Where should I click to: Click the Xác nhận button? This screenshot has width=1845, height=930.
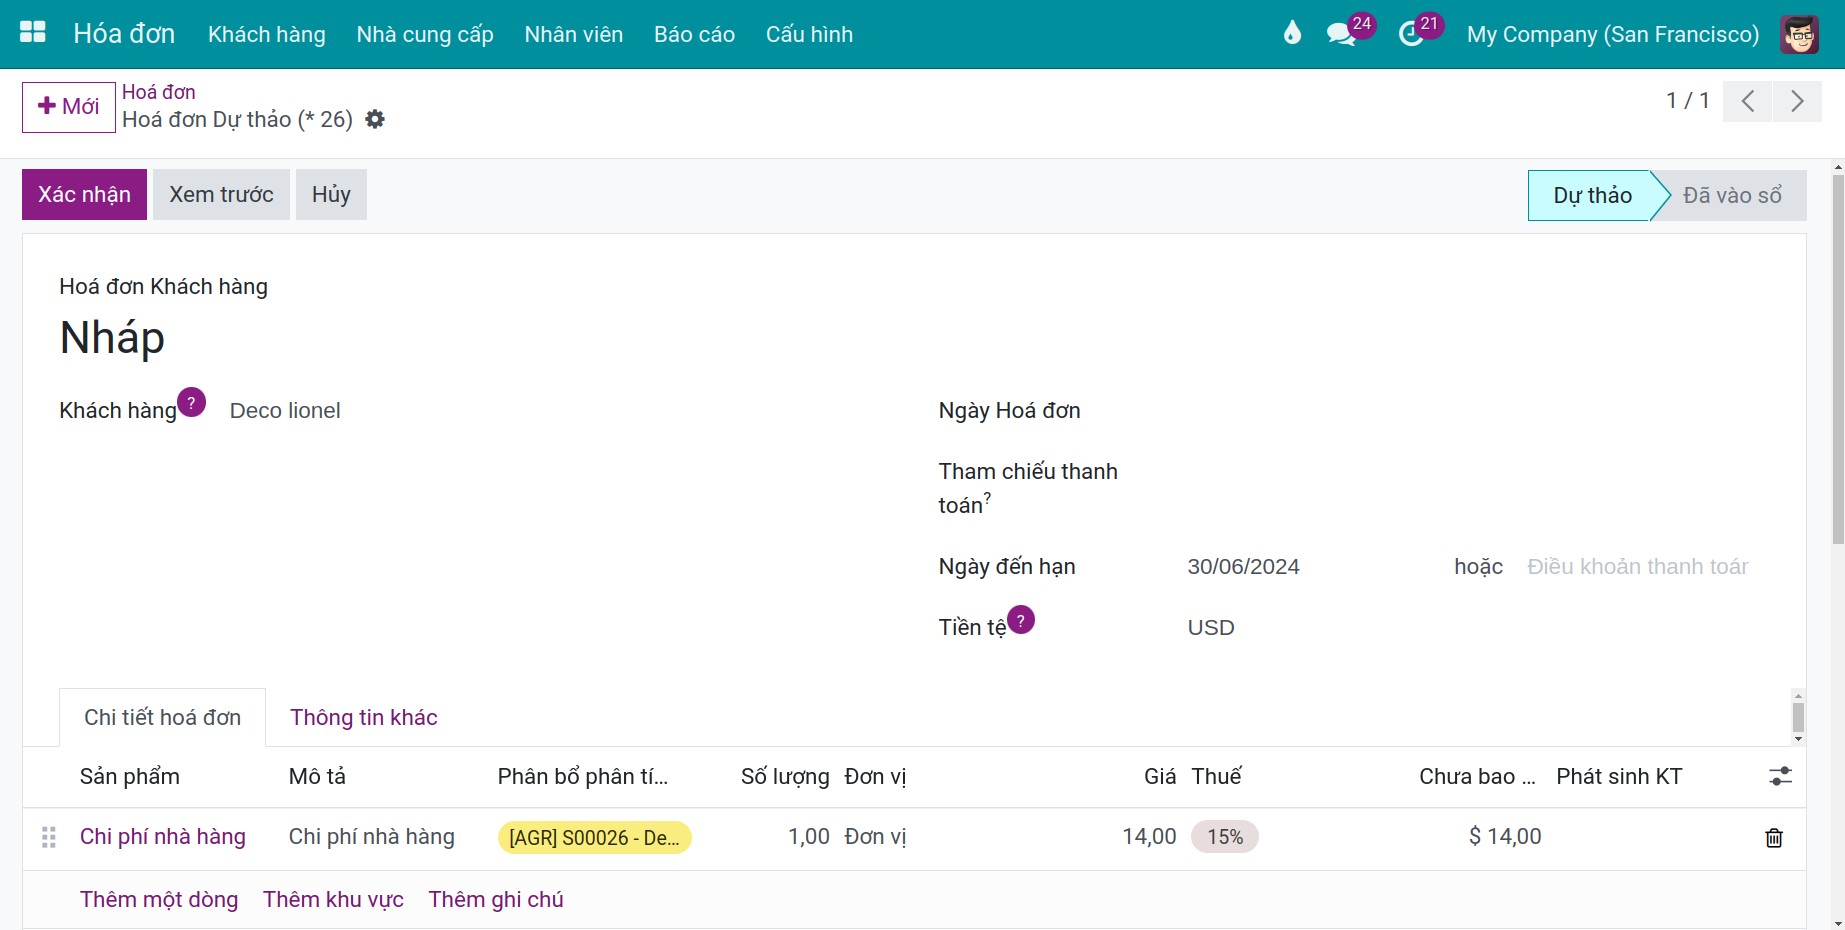click(x=85, y=194)
